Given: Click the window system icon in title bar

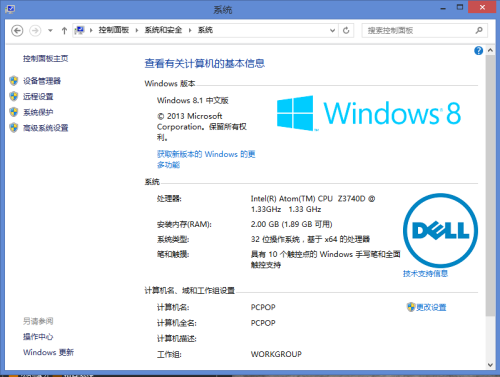Looking at the screenshot, I should point(10,9).
